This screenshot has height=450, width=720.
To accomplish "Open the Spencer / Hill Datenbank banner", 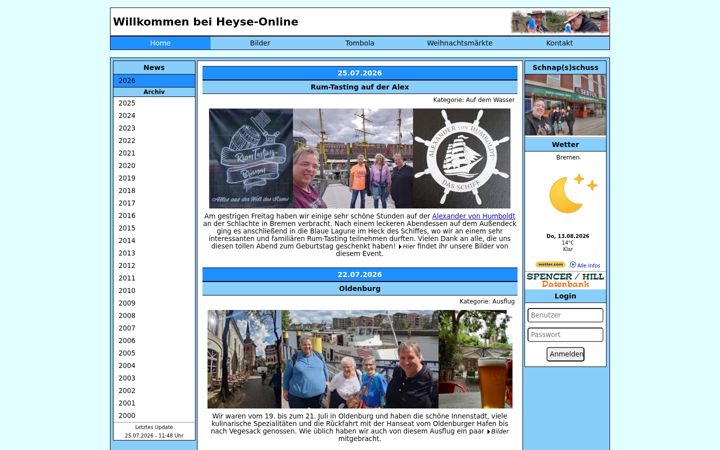I will click(565, 280).
